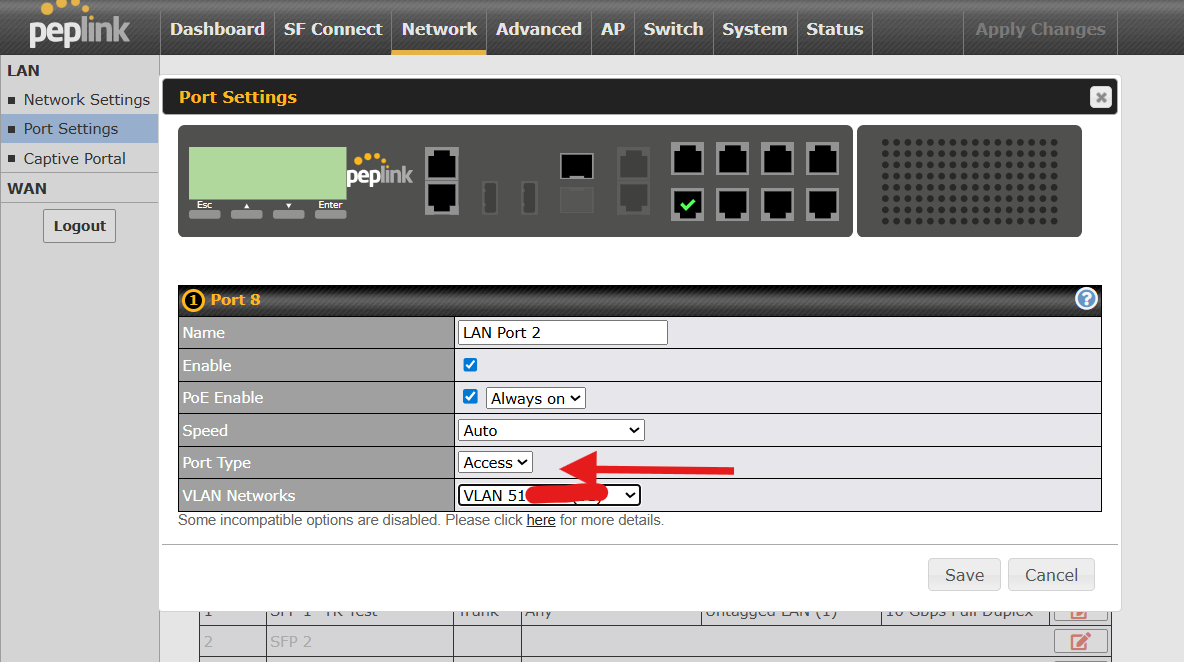Screen dimensions: 1184x662
Task: Expand the Port Type Access dropdown
Action: click(496, 462)
